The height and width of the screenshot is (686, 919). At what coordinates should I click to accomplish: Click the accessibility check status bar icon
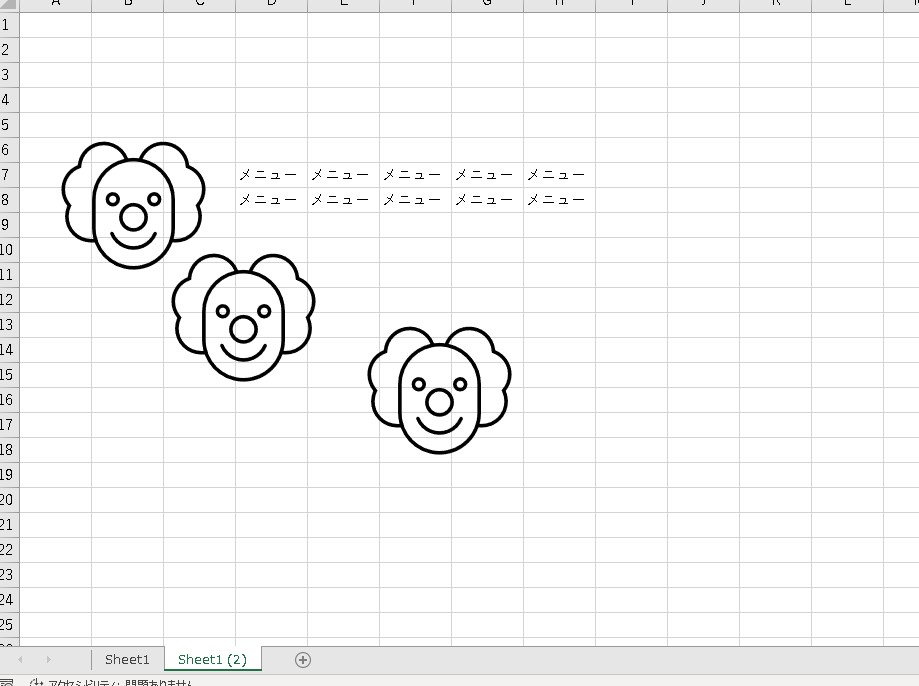36,683
